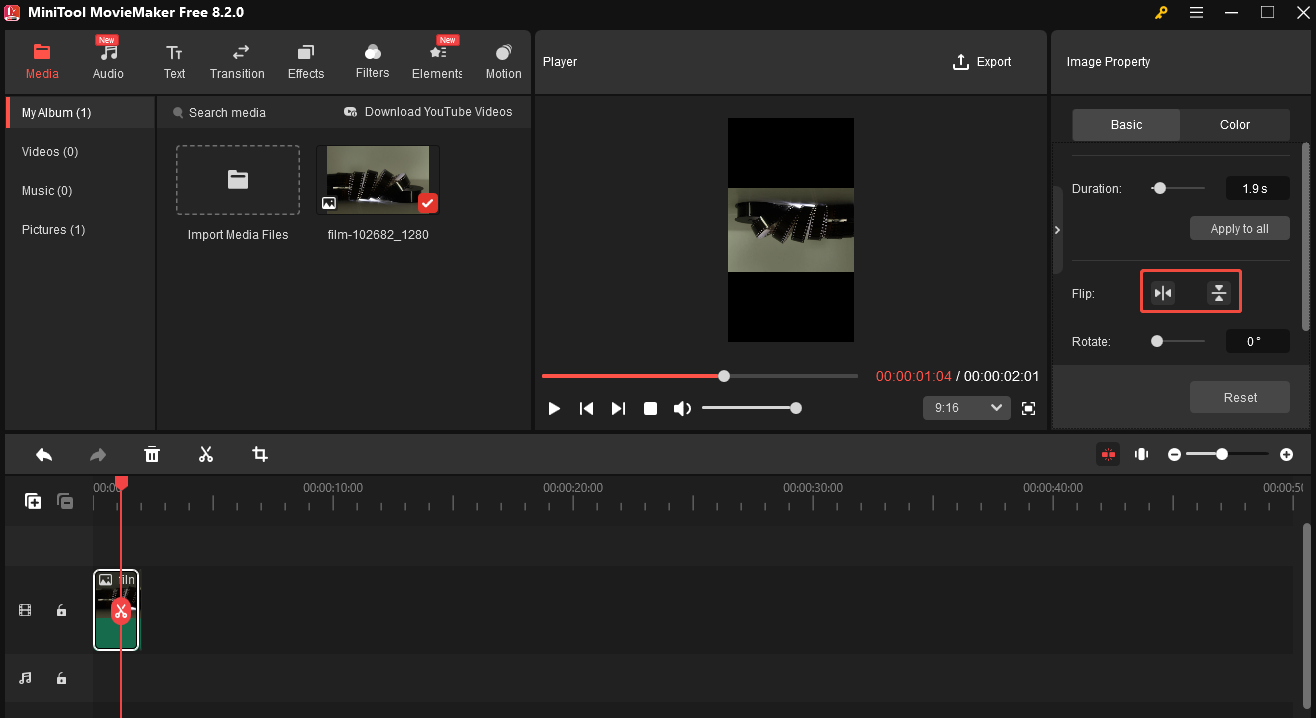Go to next frame
1316x718 pixels.
click(618, 408)
